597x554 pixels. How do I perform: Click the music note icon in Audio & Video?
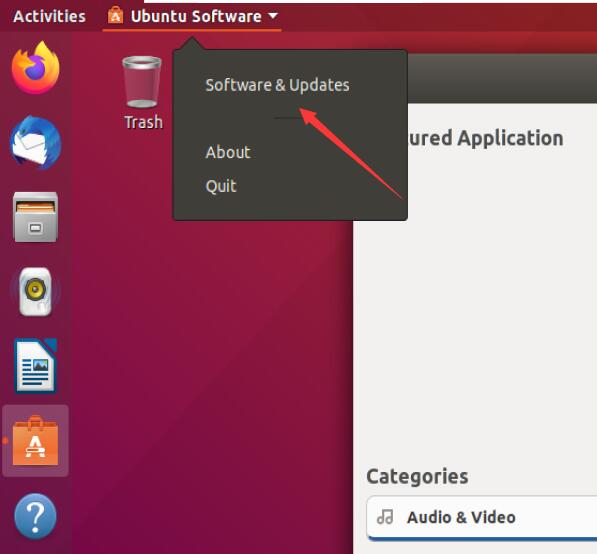[x=385, y=517]
